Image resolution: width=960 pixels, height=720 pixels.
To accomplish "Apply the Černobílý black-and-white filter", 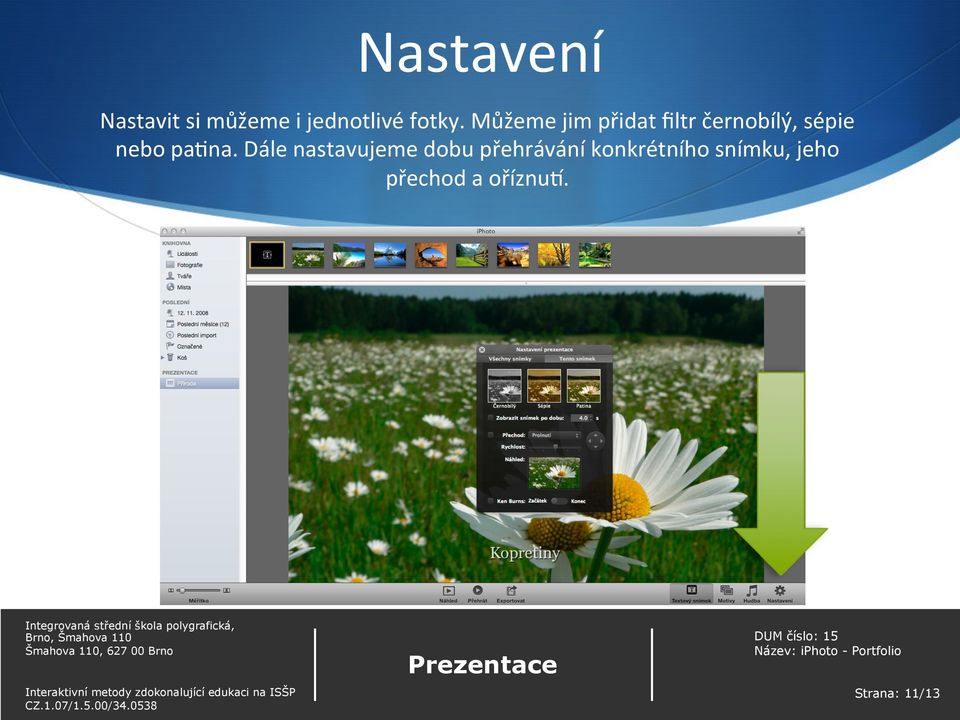I will [x=504, y=386].
